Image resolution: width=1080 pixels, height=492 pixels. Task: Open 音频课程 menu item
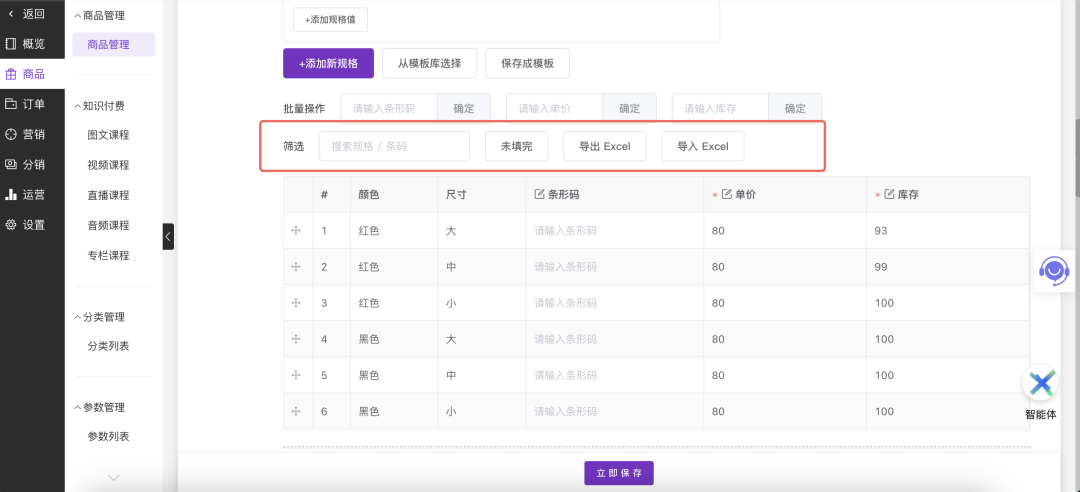[x=108, y=225]
